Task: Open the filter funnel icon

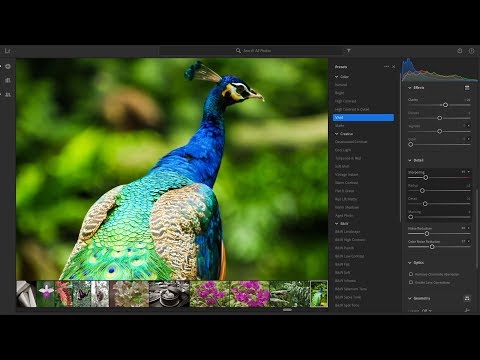Action: [349, 51]
